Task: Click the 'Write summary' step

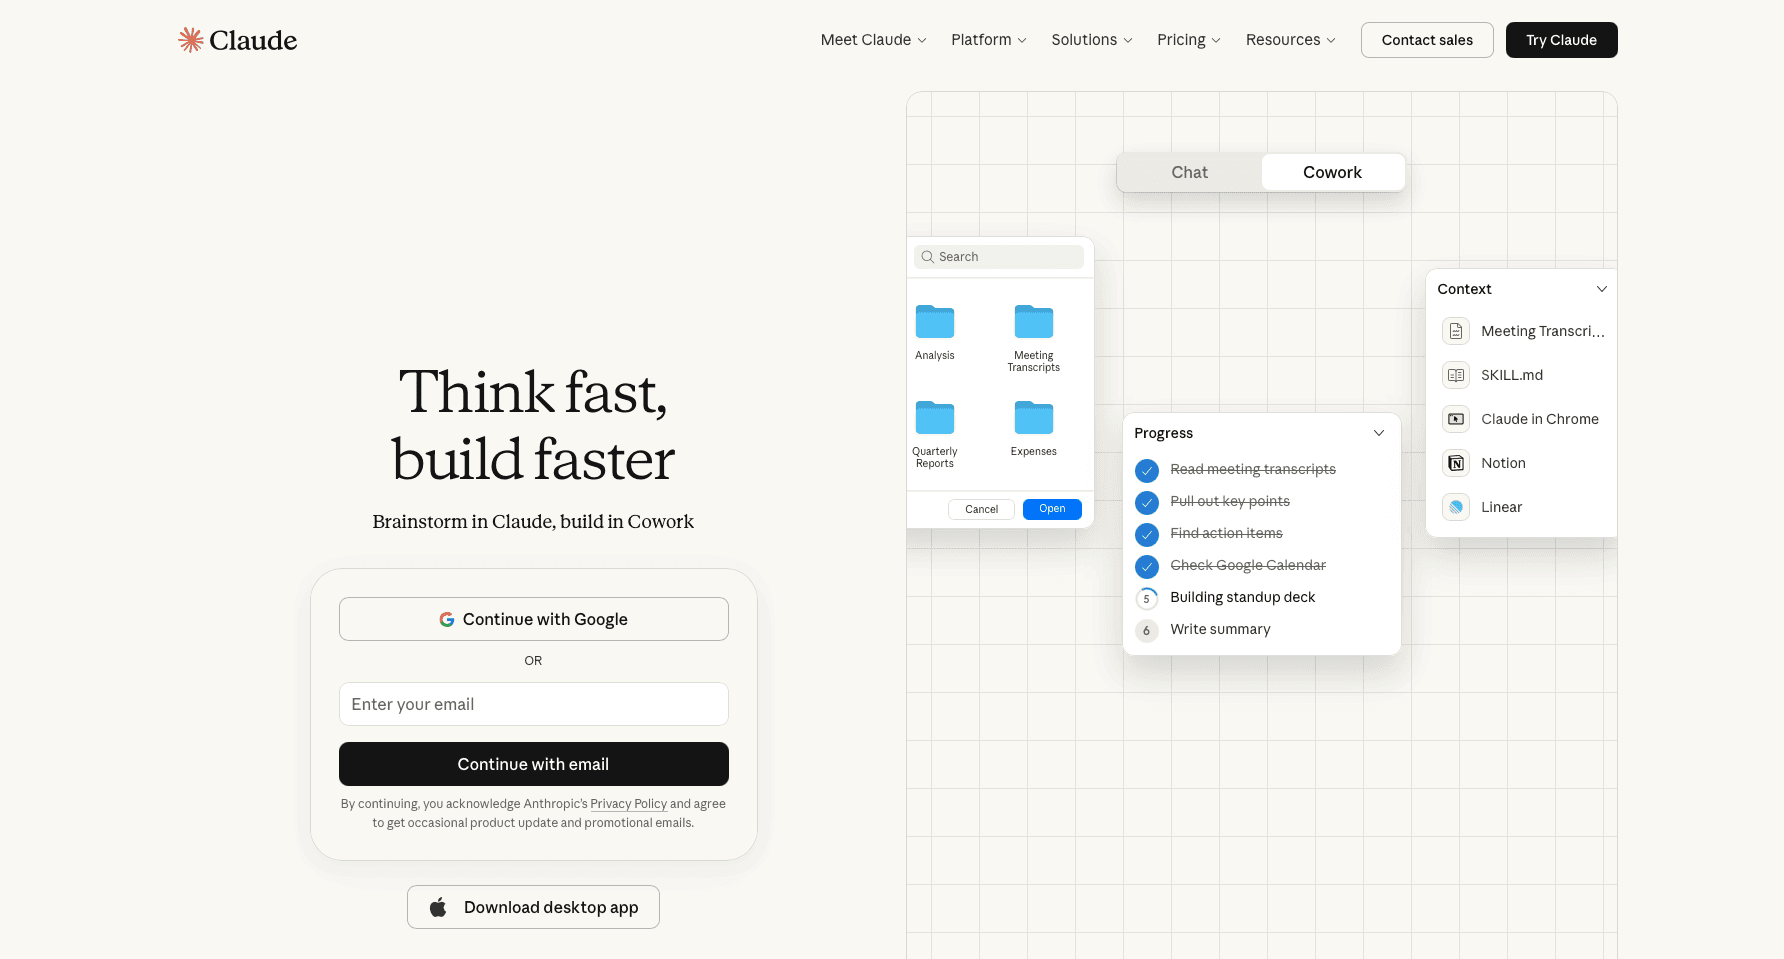Action: click(1220, 629)
